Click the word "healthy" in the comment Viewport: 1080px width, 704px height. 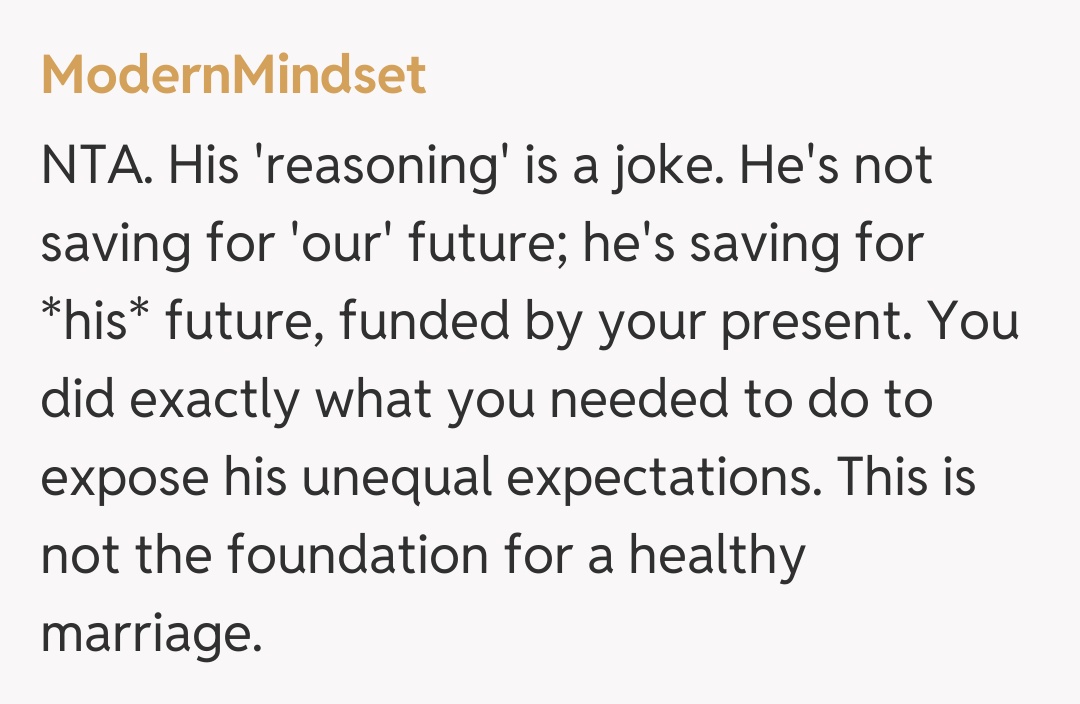[x=717, y=555]
